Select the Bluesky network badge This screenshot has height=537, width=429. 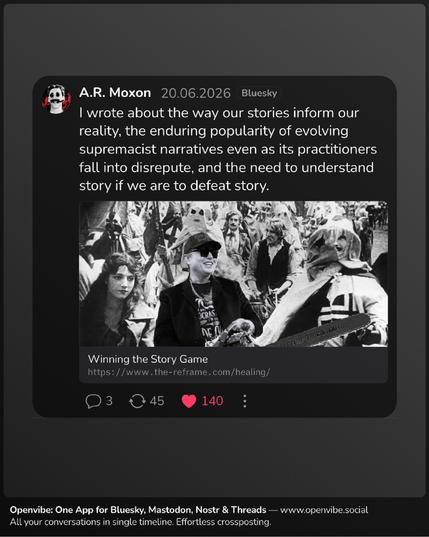[259, 93]
